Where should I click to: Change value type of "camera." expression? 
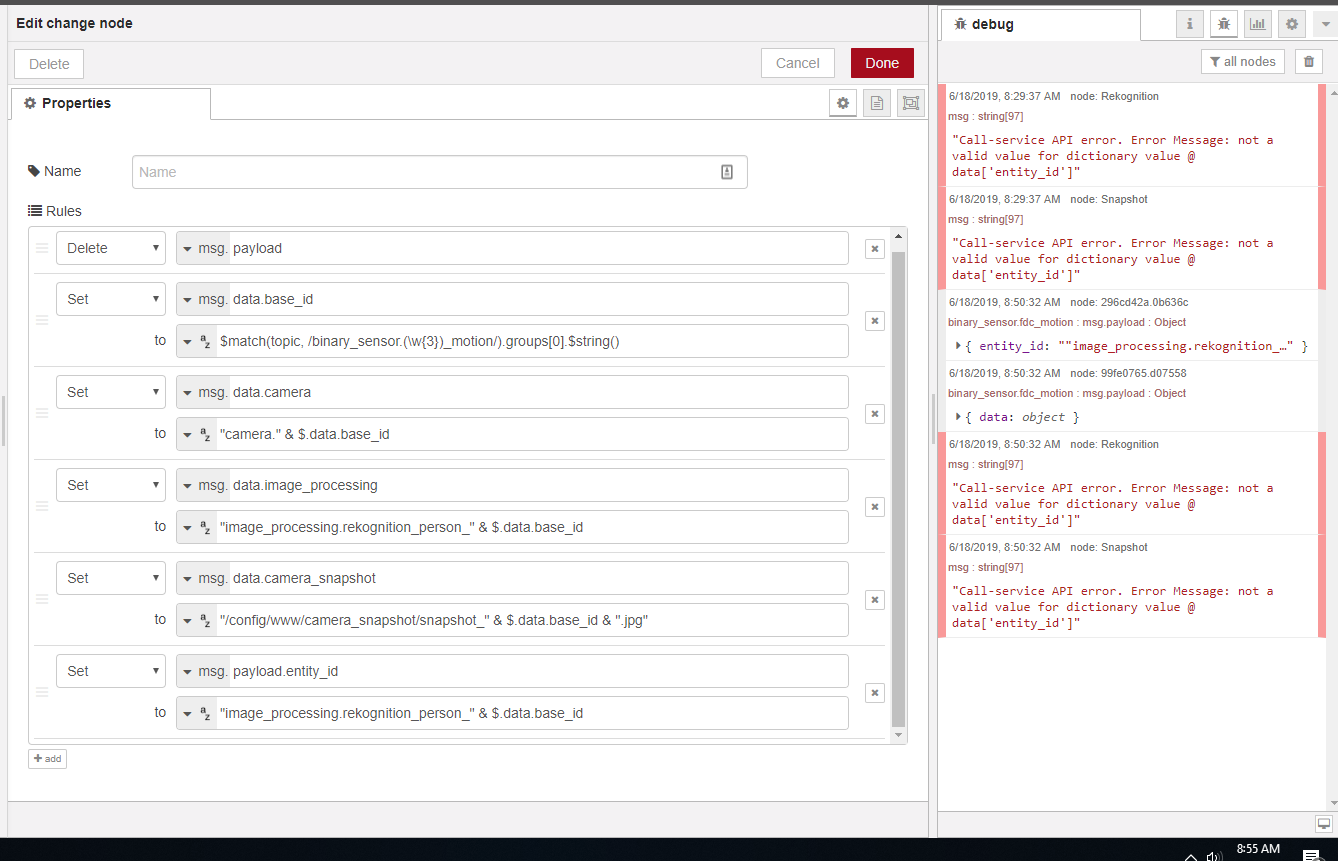click(197, 434)
